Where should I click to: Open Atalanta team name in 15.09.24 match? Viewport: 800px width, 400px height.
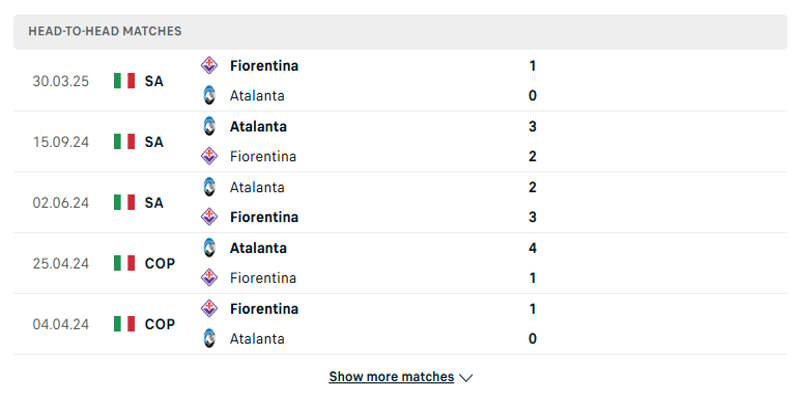click(258, 126)
